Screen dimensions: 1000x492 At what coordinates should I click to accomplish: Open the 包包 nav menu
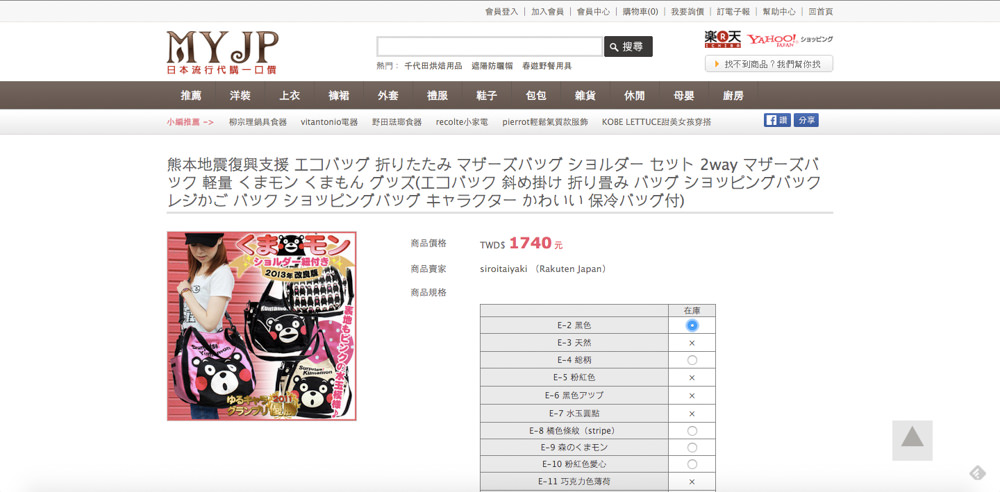click(536, 95)
